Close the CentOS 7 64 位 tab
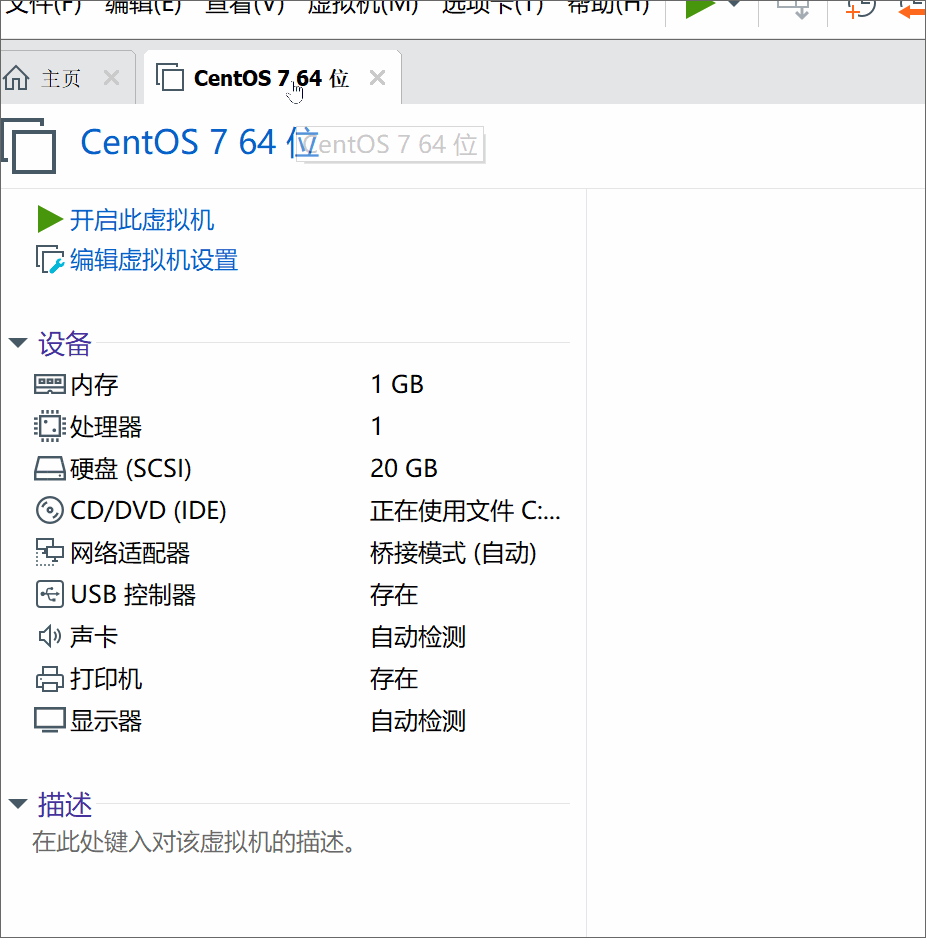Viewport: 926px width, 938px height. click(377, 78)
